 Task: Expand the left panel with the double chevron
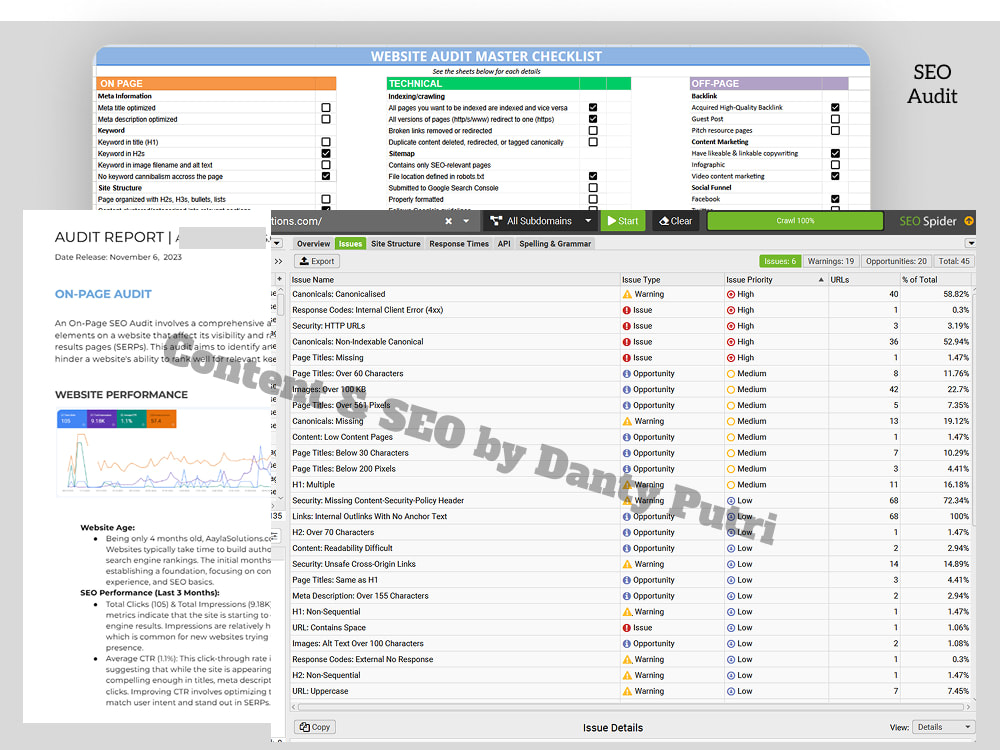tap(278, 261)
